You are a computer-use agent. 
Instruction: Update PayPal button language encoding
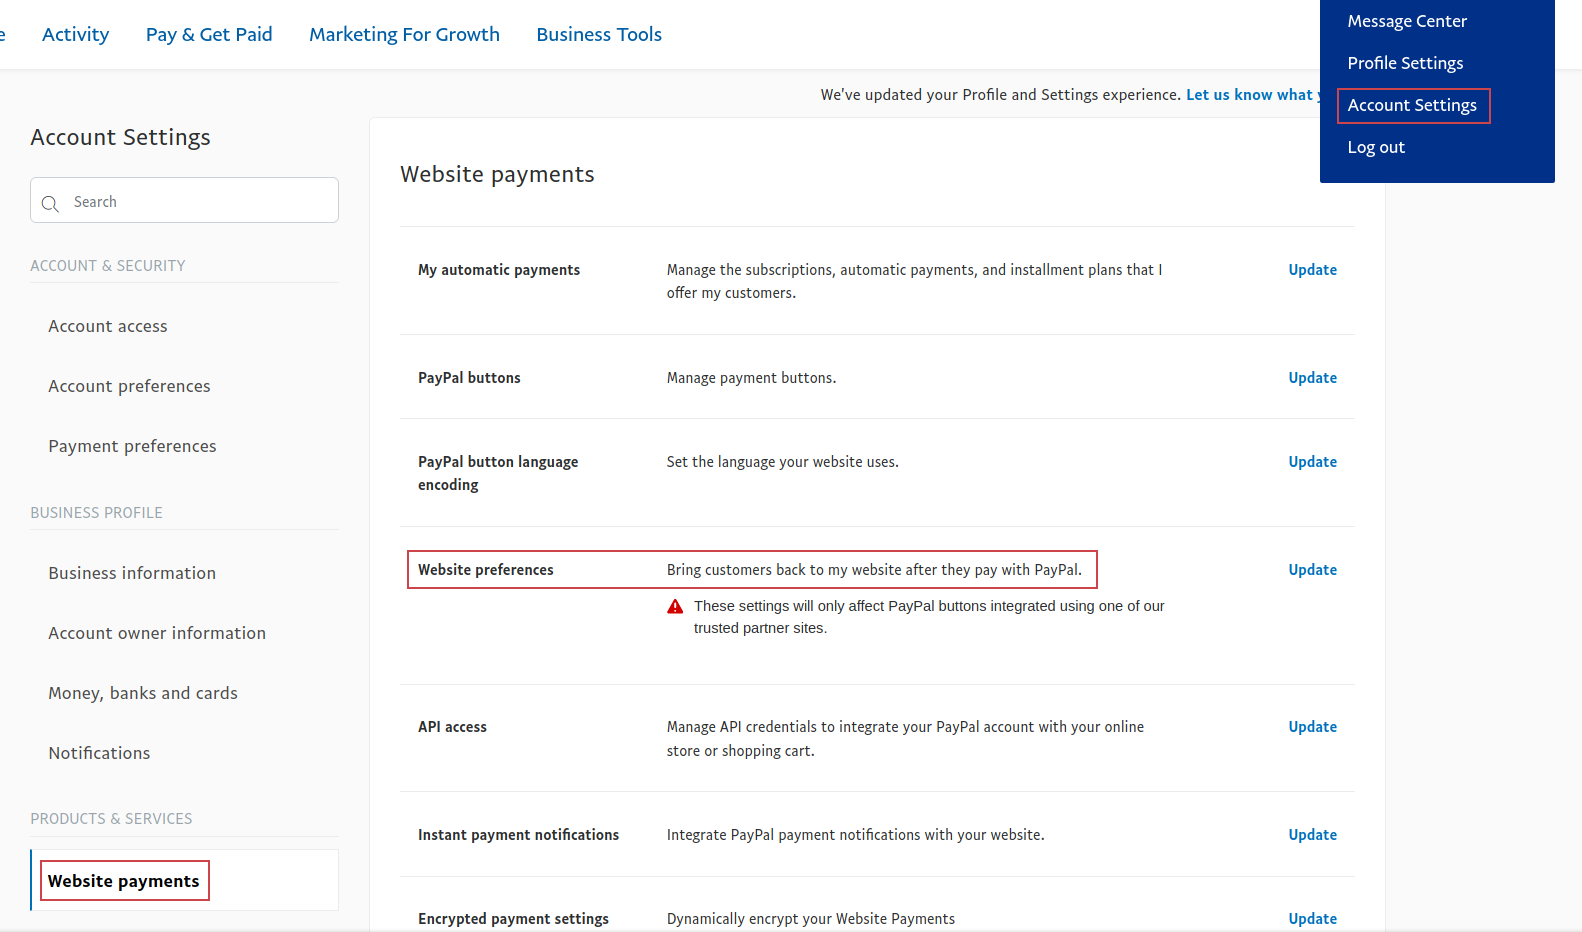point(1312,462)
